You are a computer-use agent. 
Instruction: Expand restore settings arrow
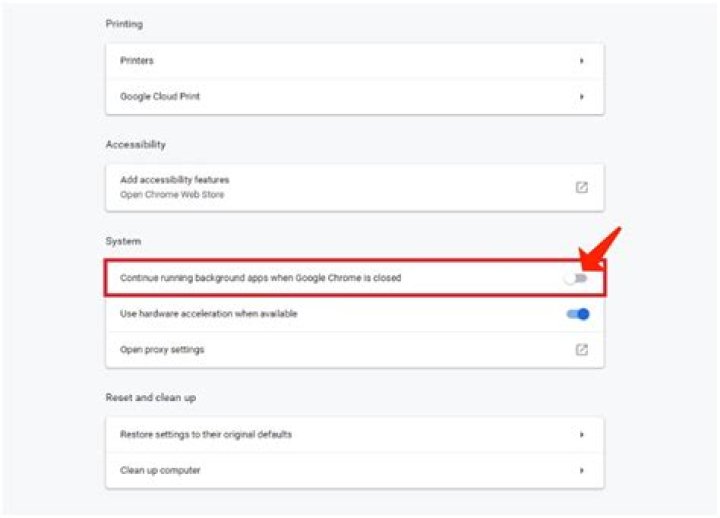tap(581, 435)
